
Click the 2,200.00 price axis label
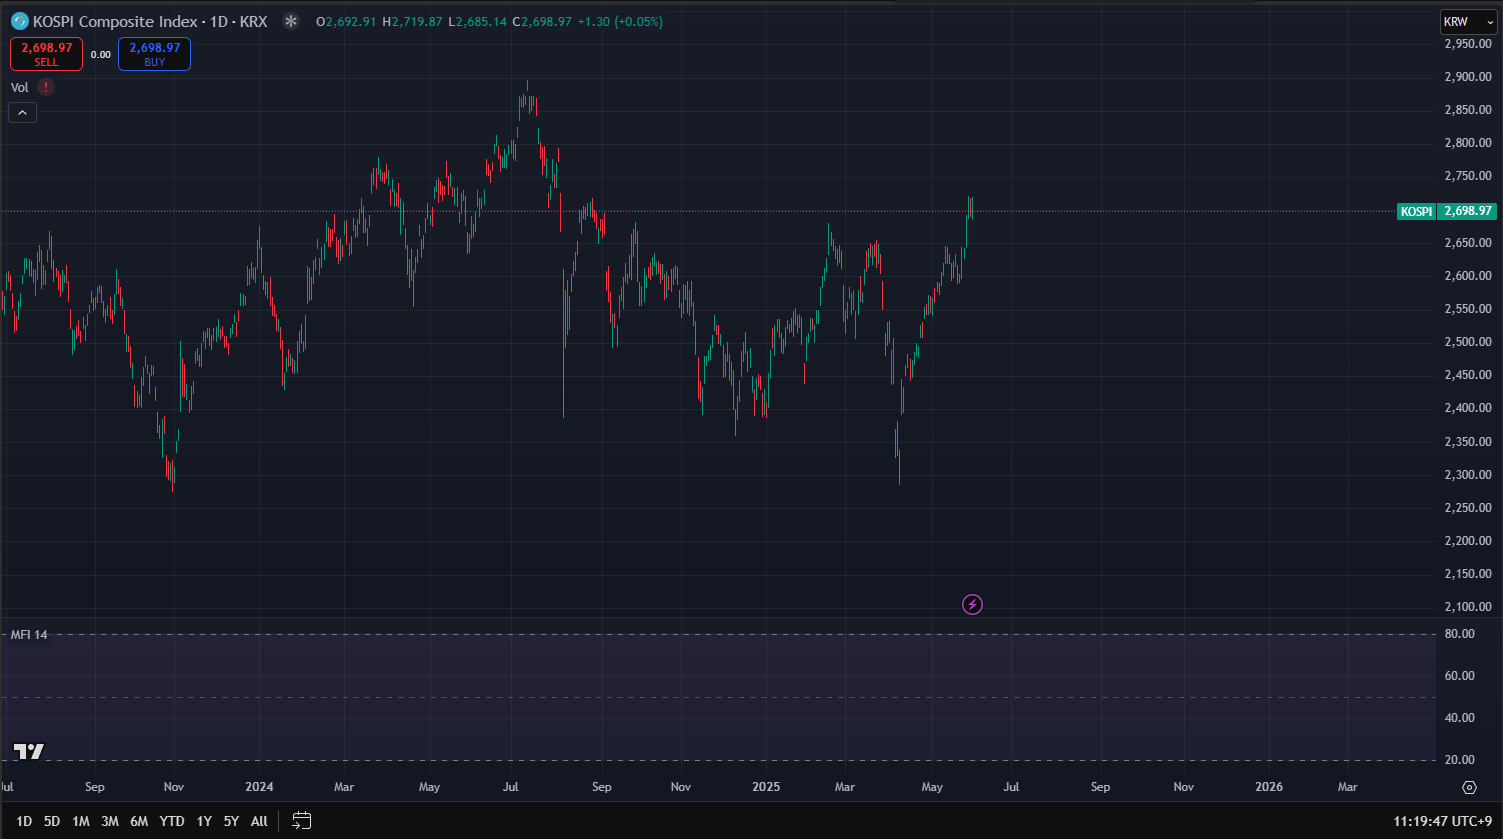pos(1468,541)
